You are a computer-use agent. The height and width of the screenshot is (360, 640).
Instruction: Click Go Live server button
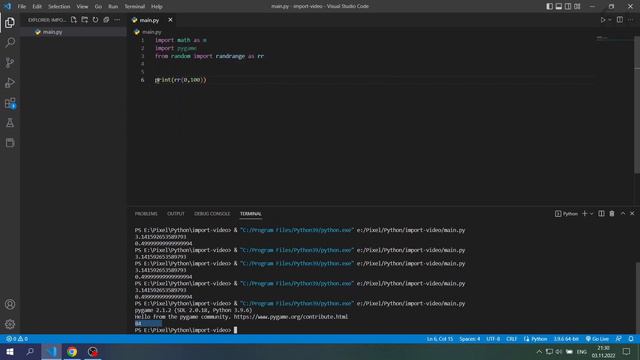598,339
